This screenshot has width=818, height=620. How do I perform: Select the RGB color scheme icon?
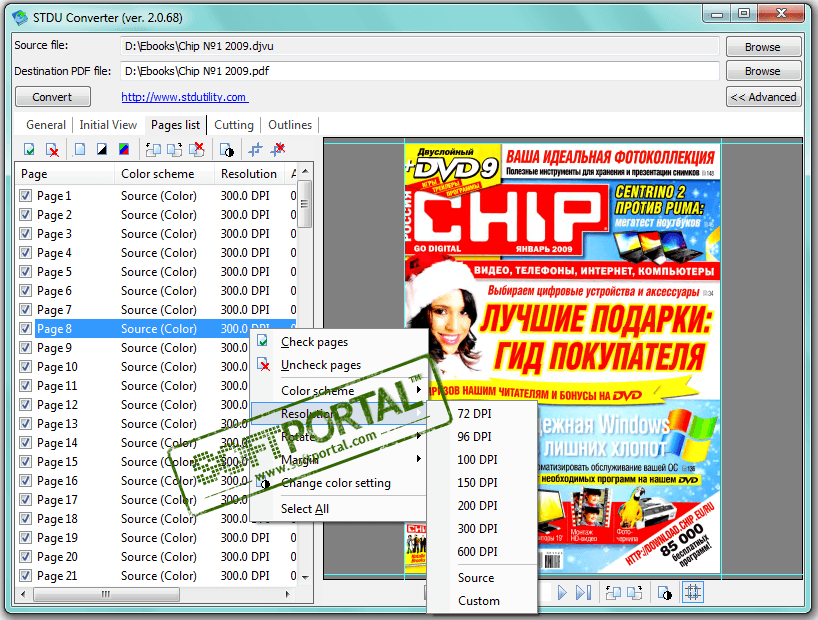pyautogui.click(x=124, y=150)
